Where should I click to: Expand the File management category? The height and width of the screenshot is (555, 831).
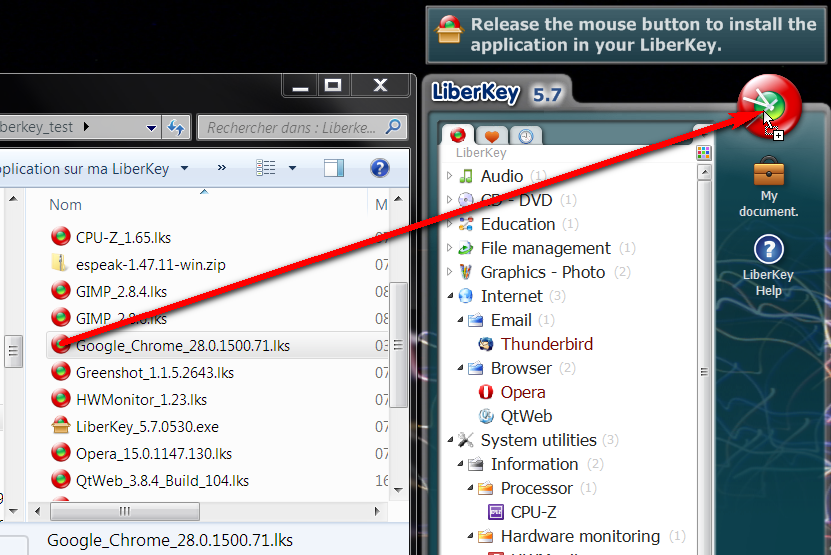449,248
